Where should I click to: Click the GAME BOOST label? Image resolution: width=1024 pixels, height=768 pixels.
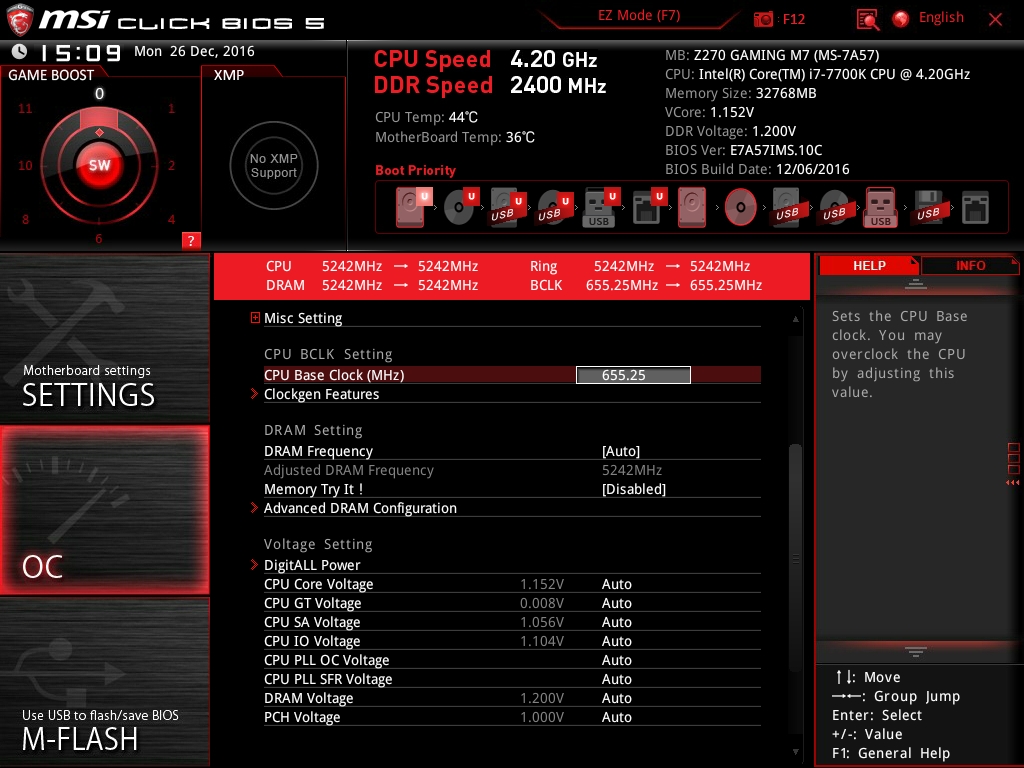[51, 75]
